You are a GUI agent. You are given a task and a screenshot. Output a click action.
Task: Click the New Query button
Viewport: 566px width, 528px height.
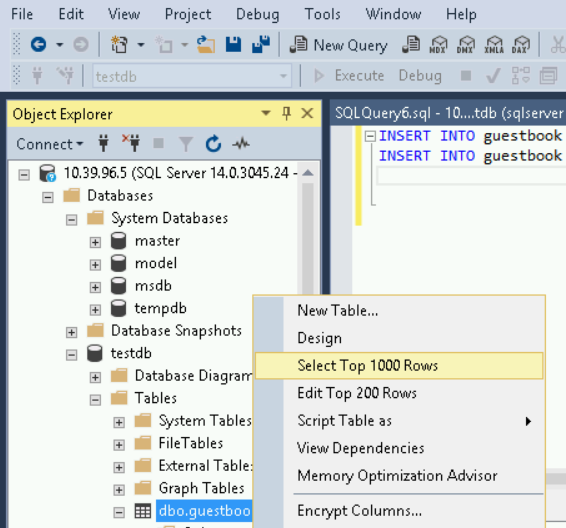[x=339, y=45]
